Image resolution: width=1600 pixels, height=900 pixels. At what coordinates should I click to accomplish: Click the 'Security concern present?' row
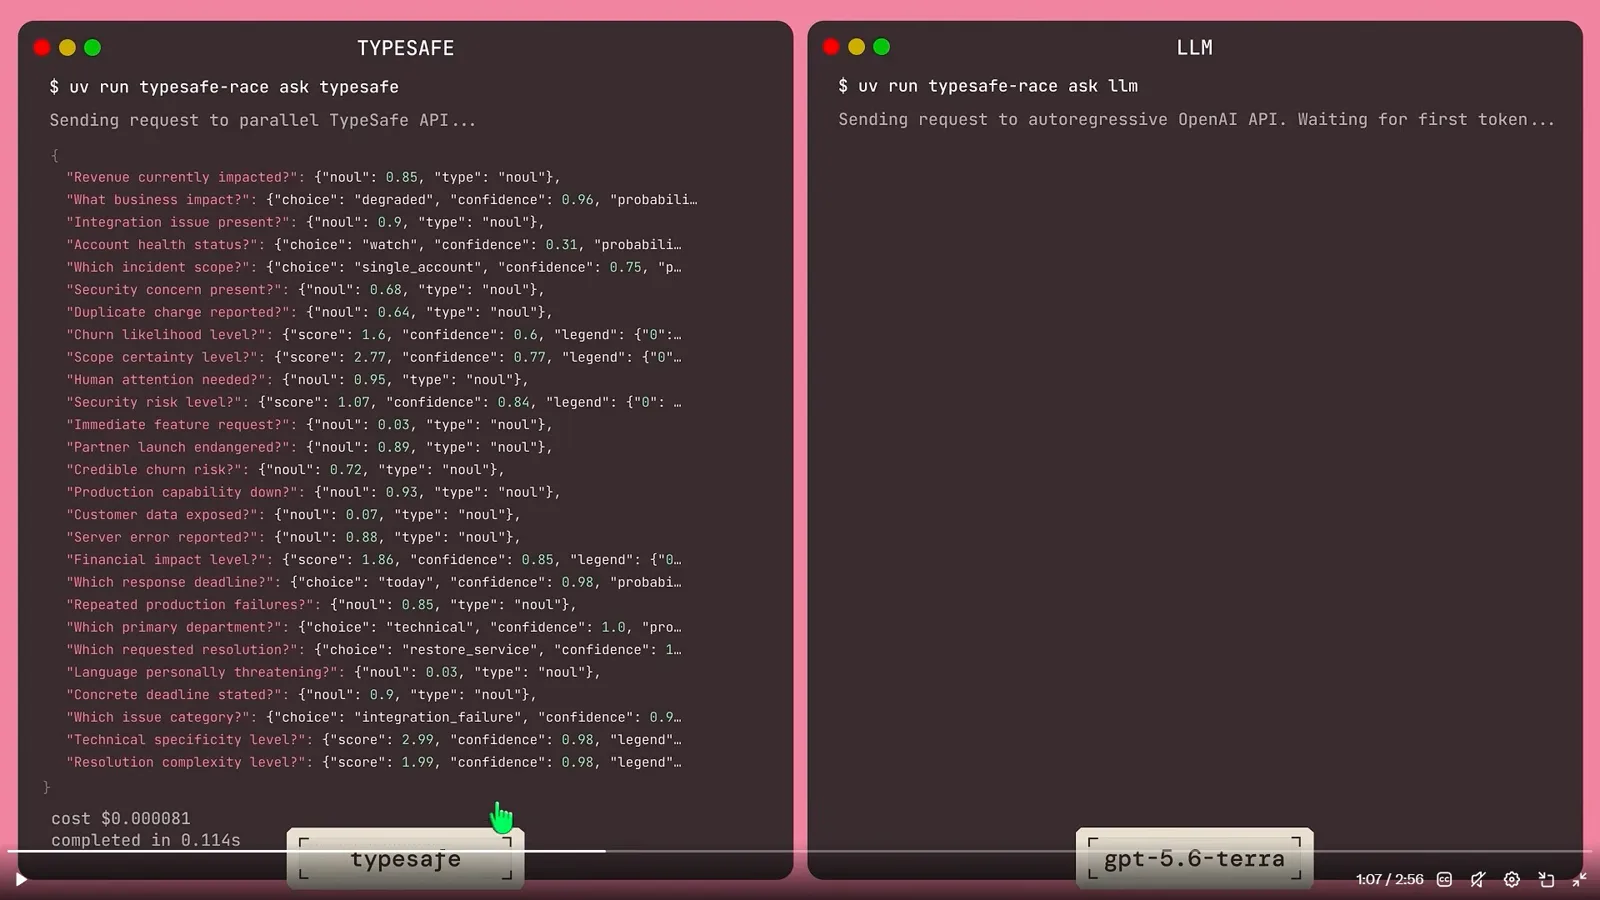(305, 290)
